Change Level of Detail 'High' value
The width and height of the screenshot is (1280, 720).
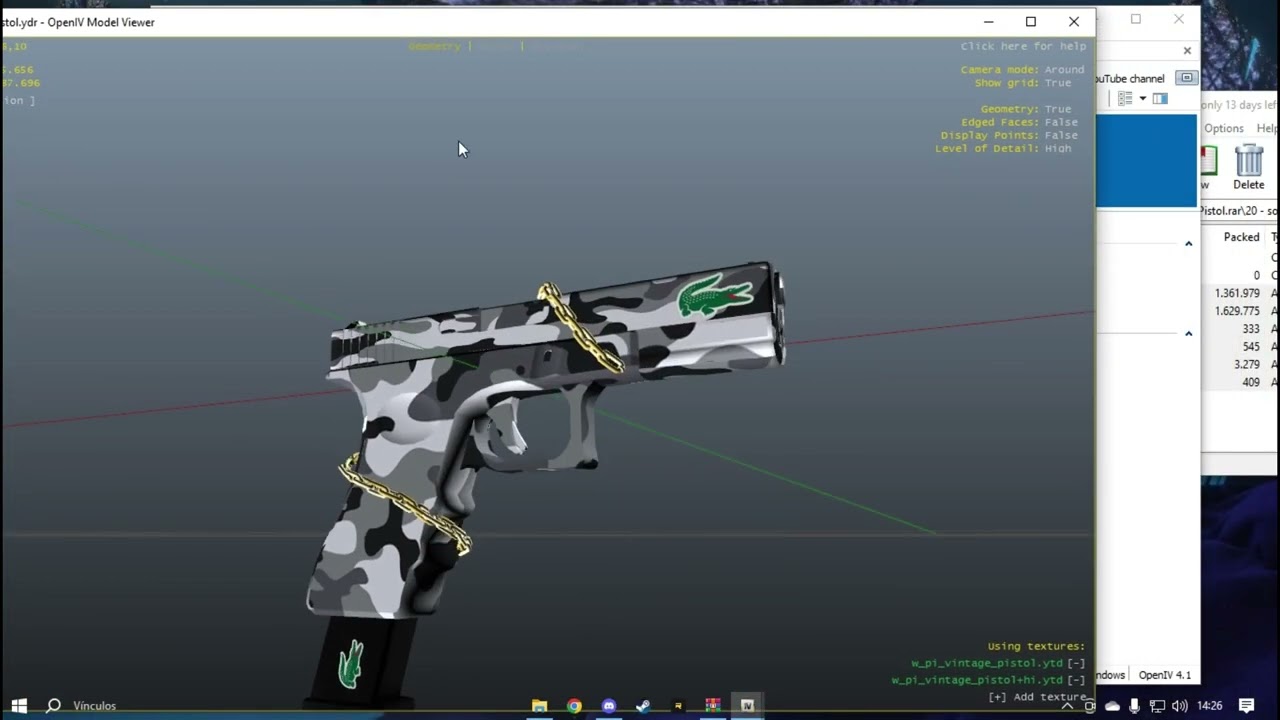point(1058,148)
